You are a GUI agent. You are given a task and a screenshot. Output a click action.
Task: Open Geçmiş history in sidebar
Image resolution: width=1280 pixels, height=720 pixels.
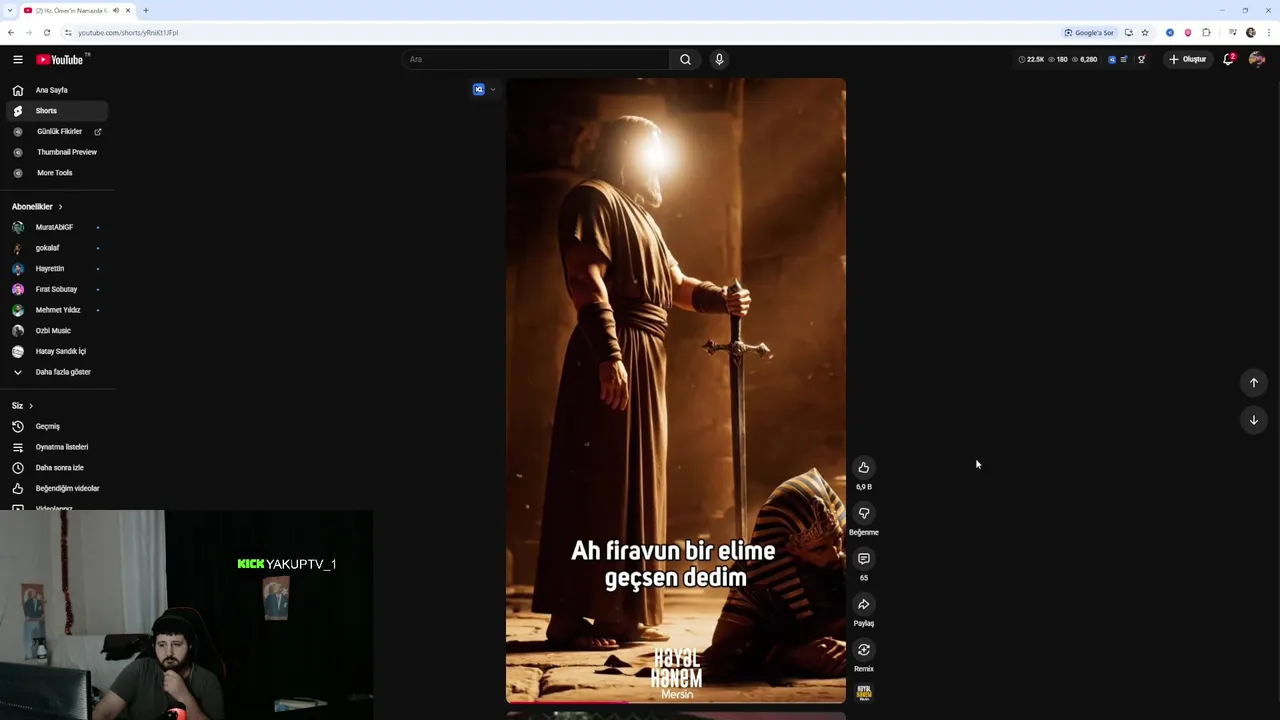point(55,426)
